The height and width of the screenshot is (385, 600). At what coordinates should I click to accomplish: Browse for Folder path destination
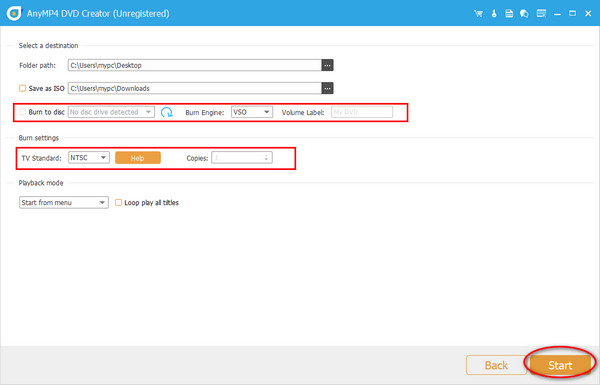point(327,65)
